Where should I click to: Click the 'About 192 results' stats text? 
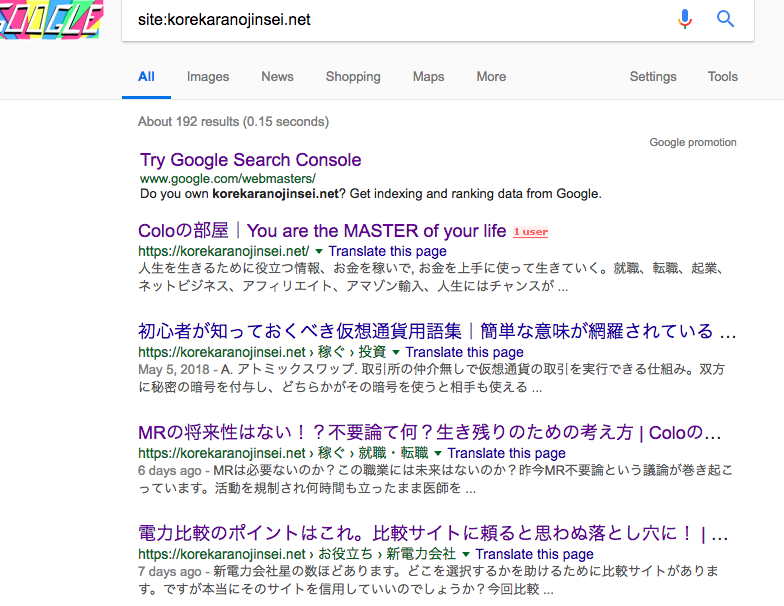234,122
